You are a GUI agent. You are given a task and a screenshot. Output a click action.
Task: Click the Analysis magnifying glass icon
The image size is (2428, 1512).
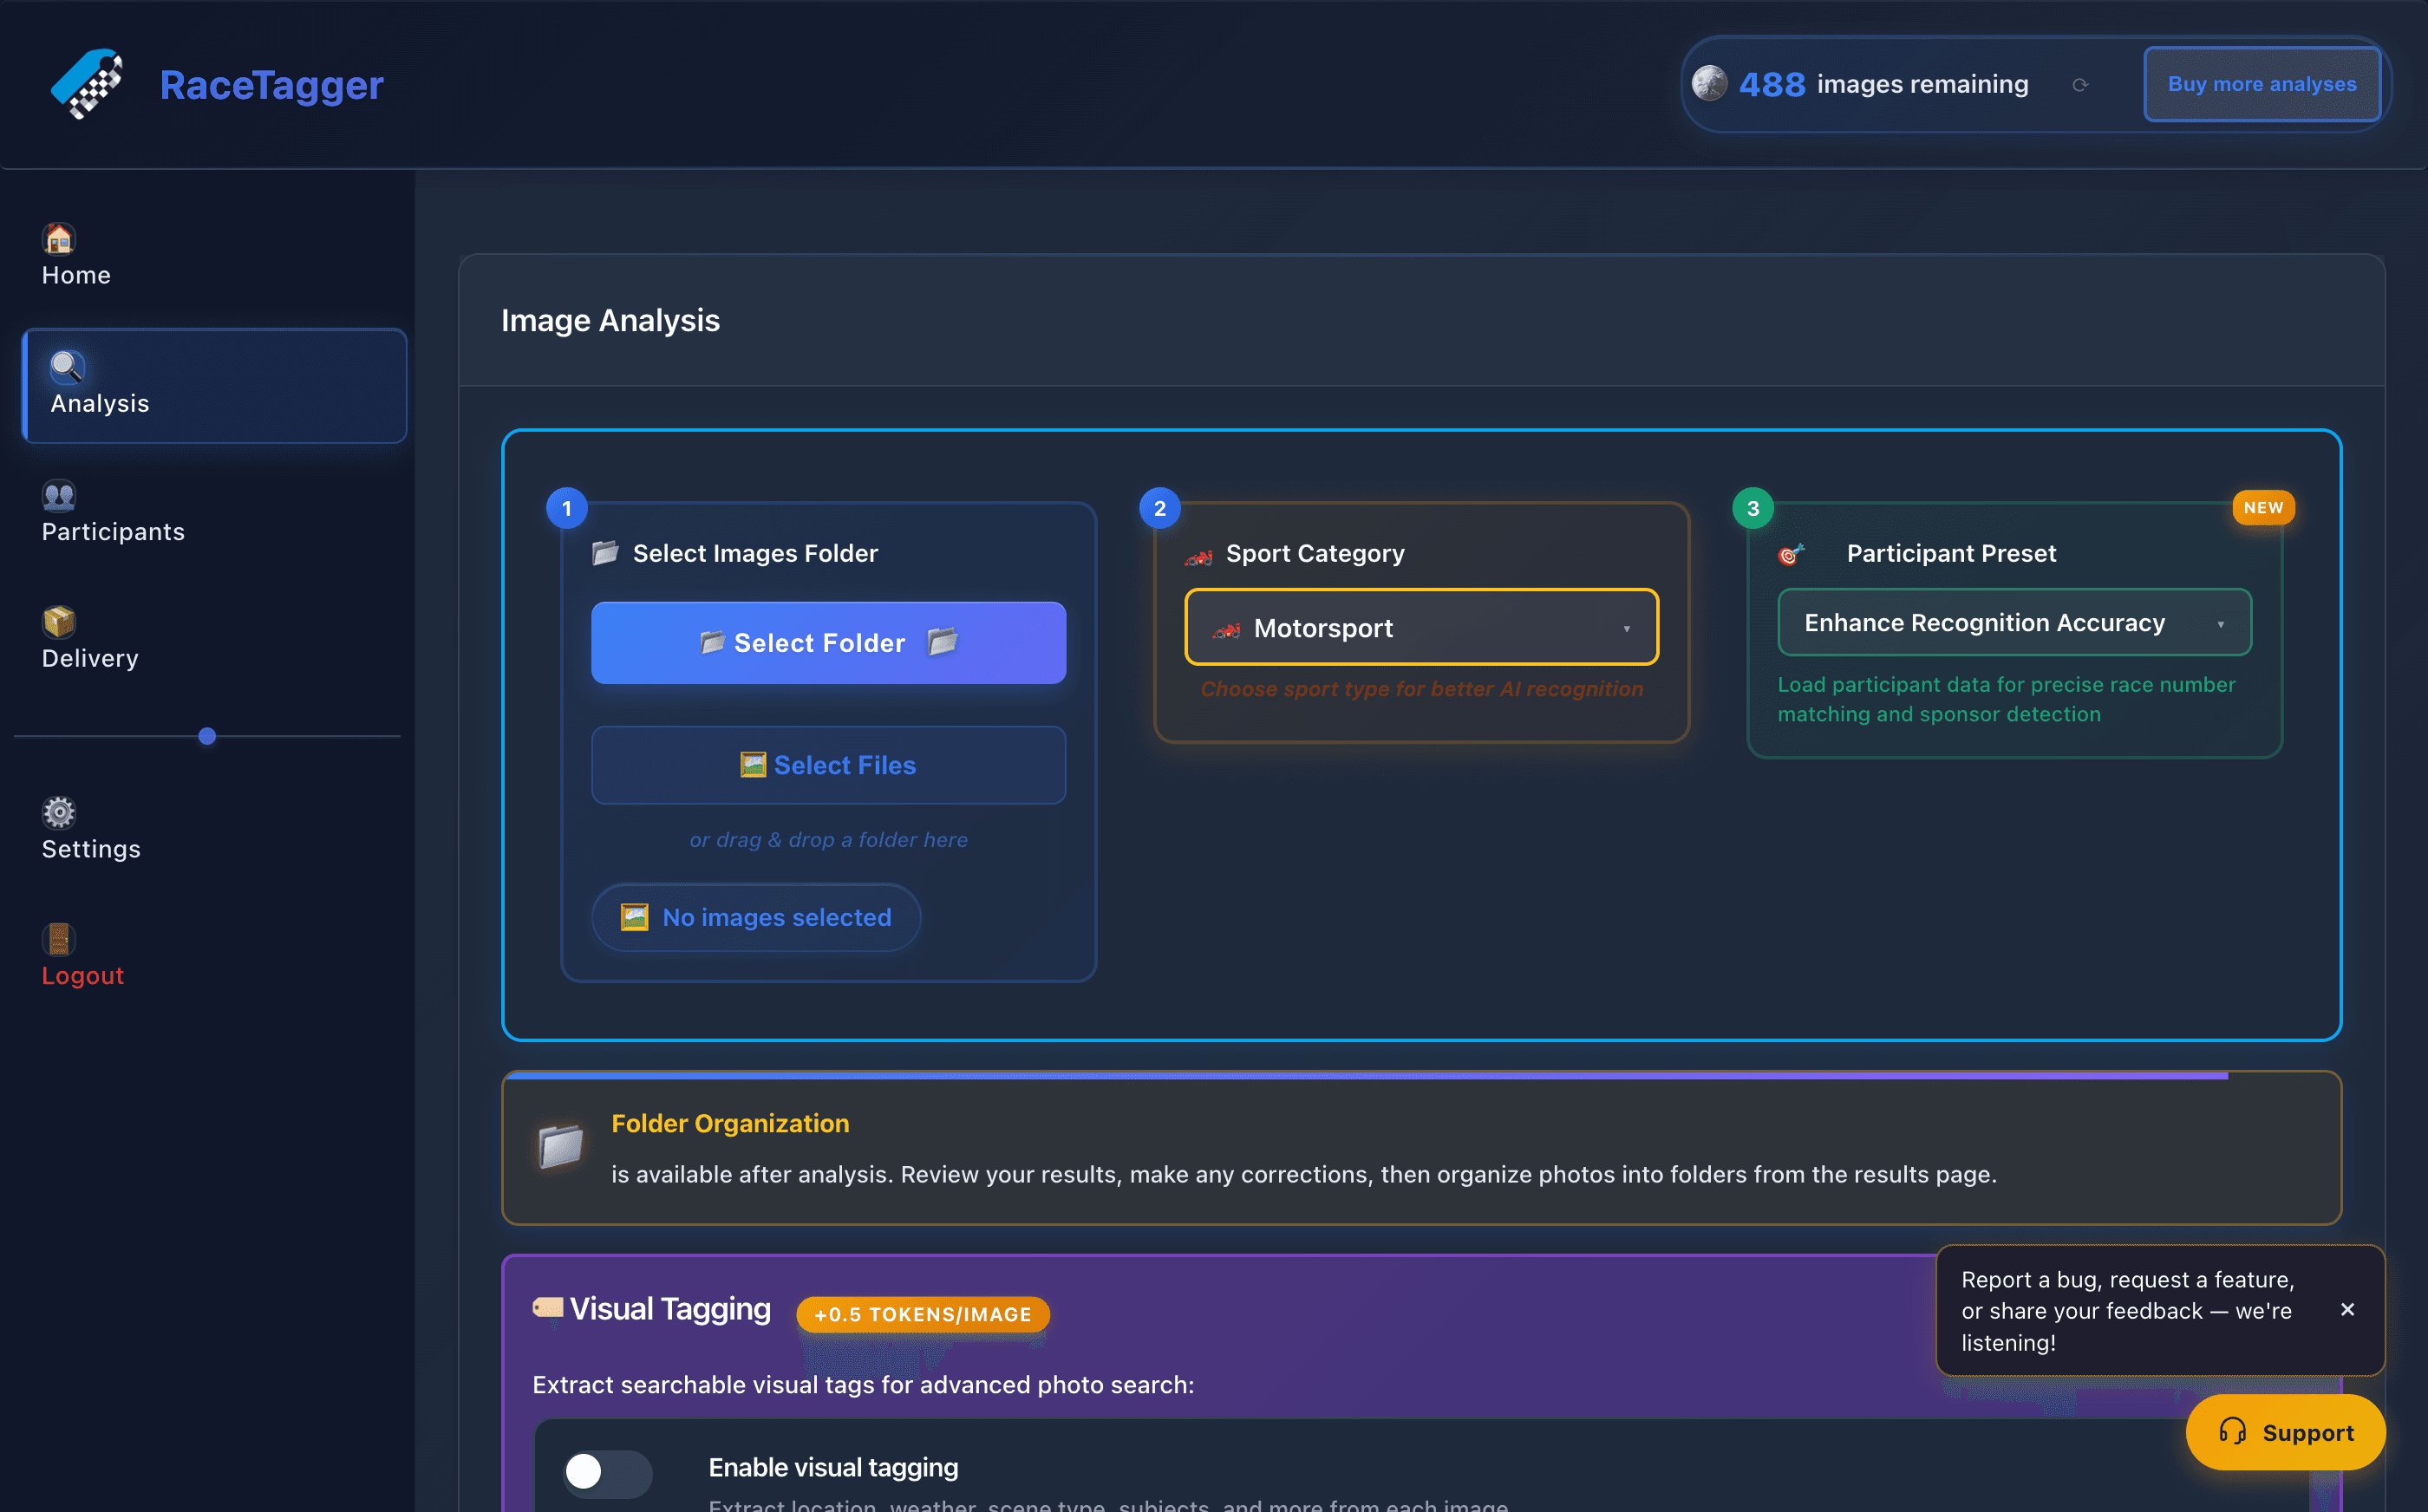point(67,367)
